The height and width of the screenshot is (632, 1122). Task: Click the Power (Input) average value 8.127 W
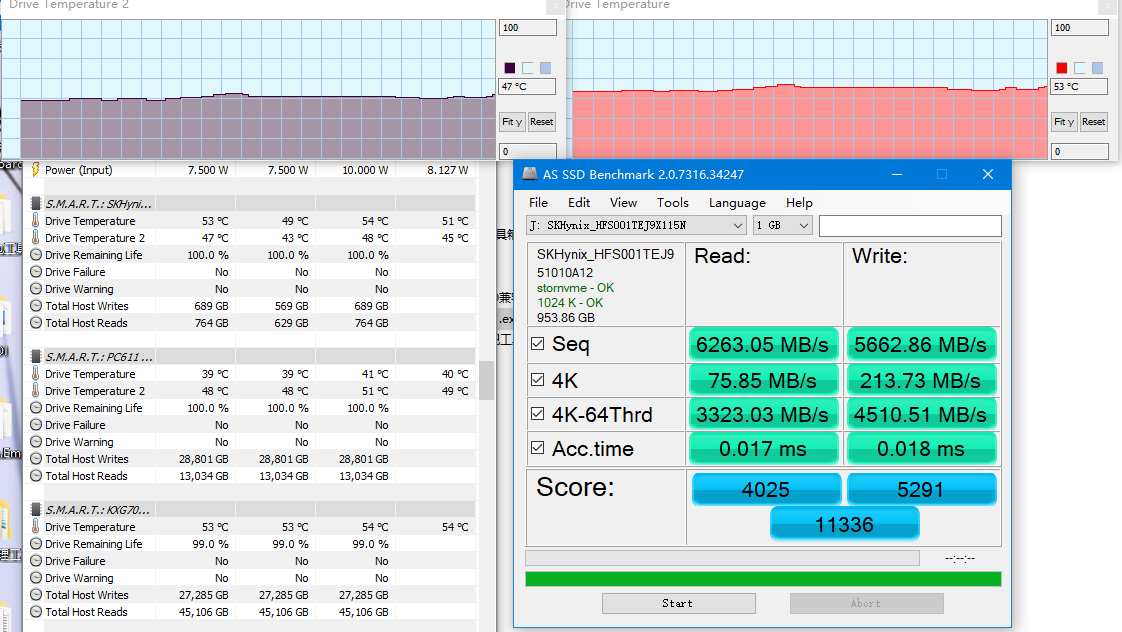point(448,170)
